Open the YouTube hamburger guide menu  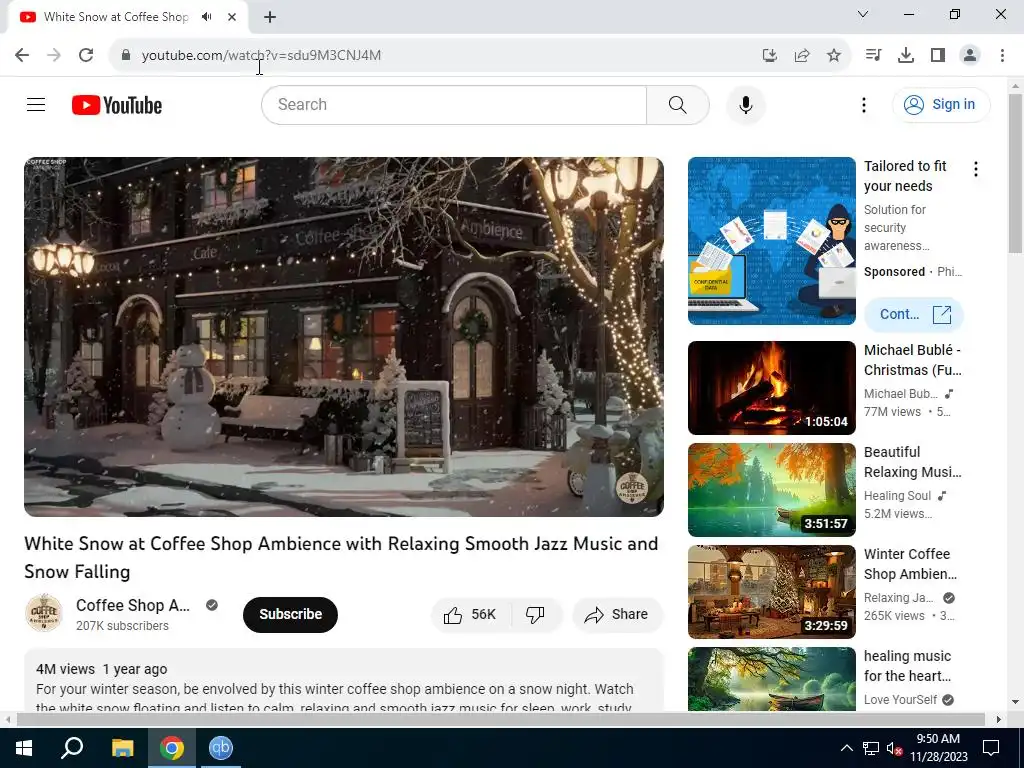(36, 104)
